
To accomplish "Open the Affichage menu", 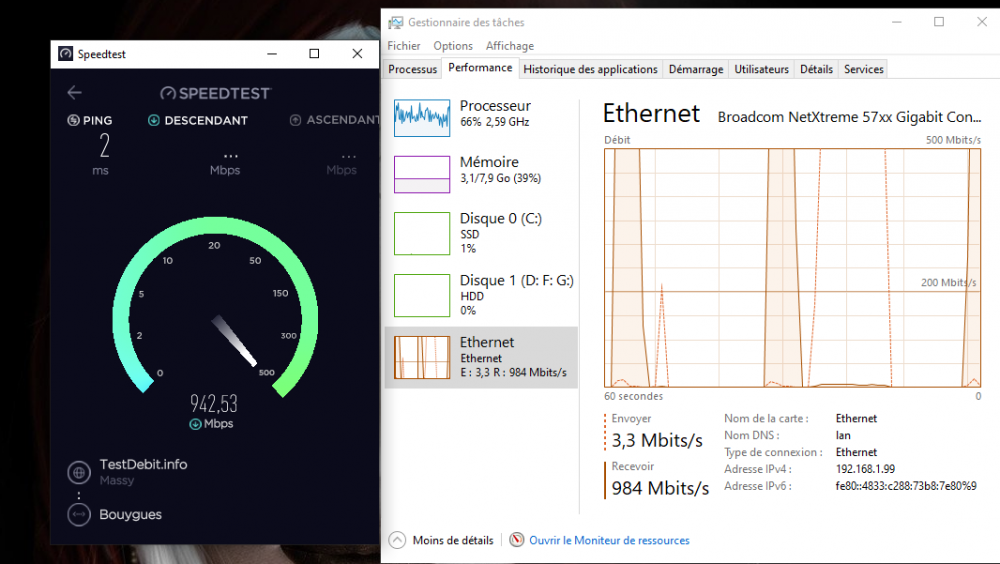I will (510, 46).
